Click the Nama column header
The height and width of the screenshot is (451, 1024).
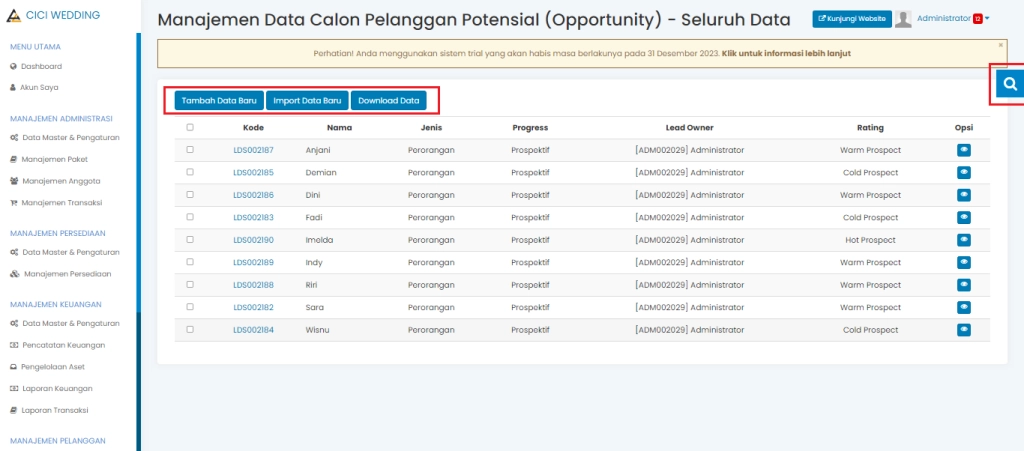coord(340,127)
